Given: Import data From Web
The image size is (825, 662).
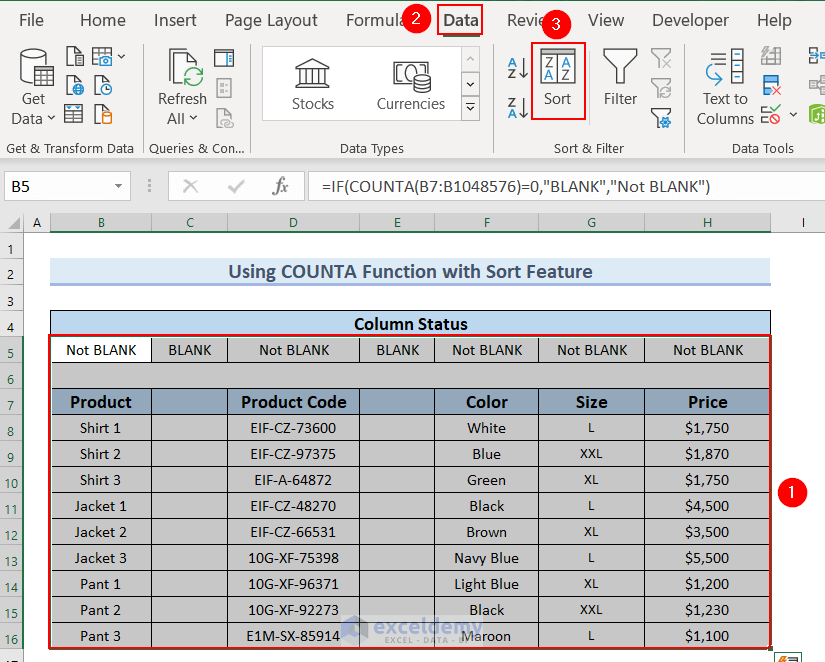Looking at the screenshot, I should coord(75,85).
